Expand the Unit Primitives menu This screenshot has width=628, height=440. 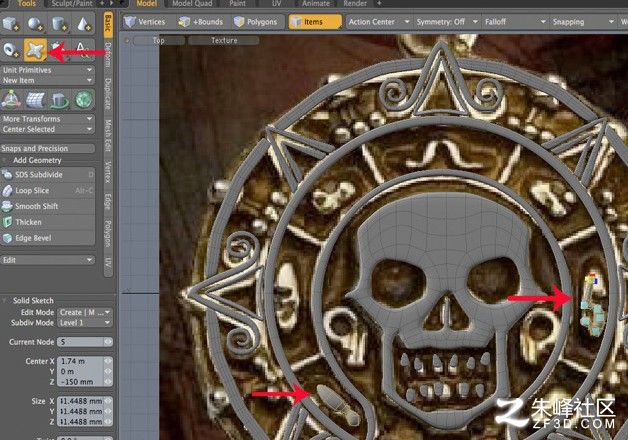coord(47,70)
